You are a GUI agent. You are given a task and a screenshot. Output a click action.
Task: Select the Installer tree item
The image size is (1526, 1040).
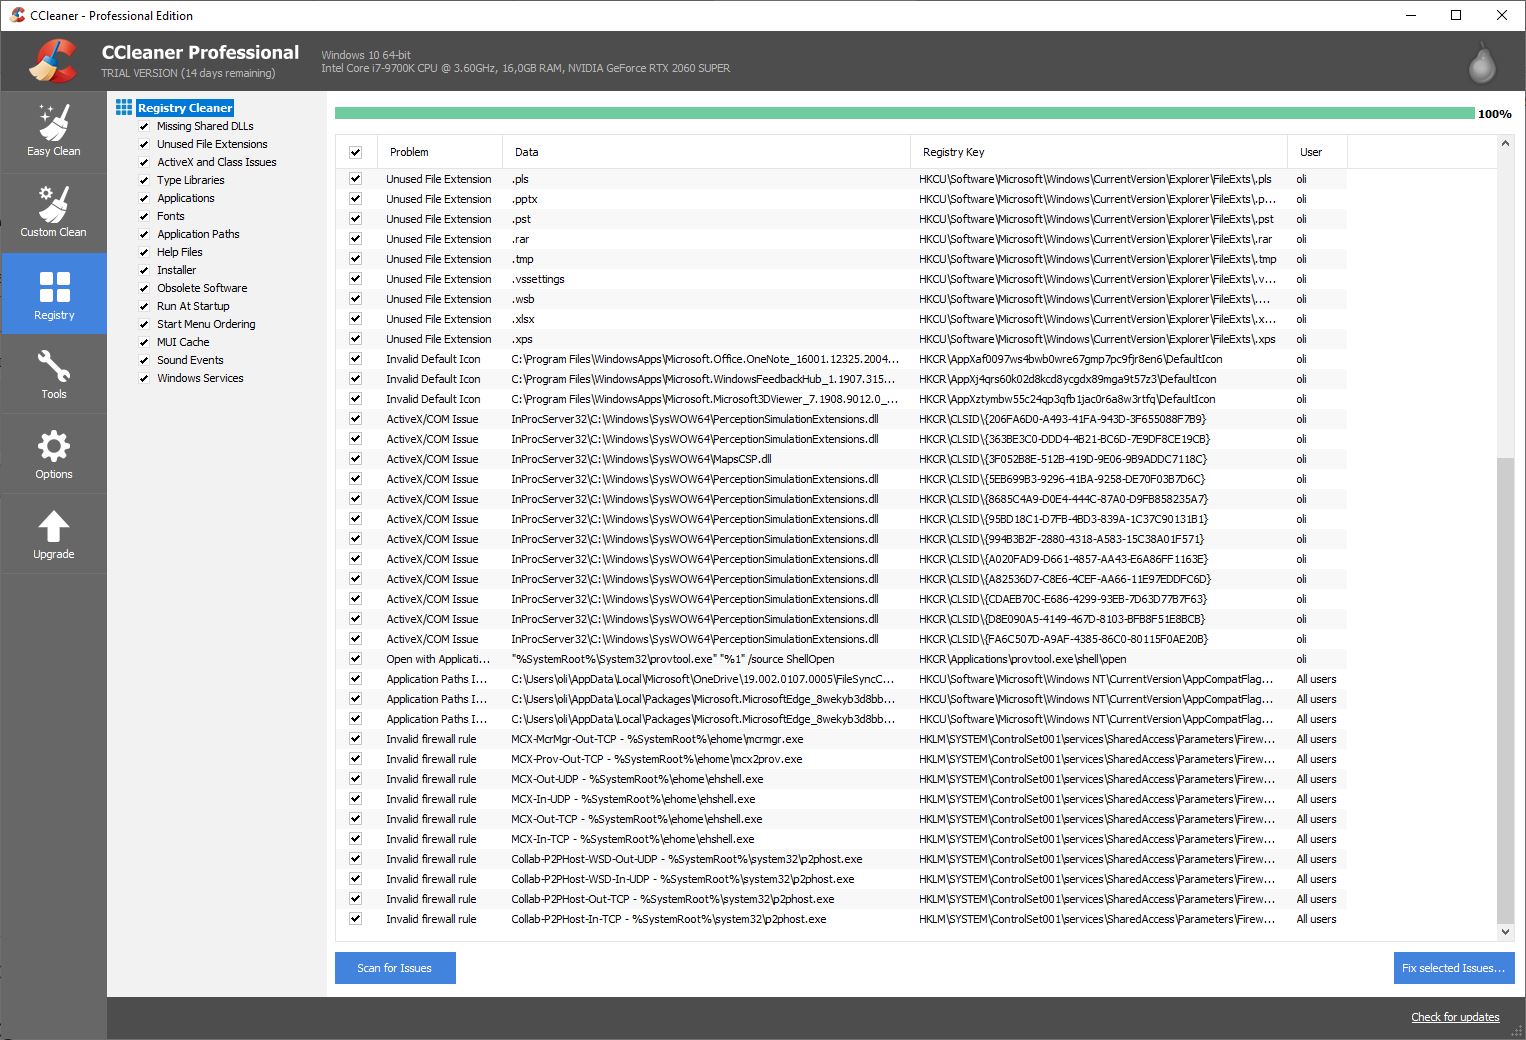click(177, 270)
